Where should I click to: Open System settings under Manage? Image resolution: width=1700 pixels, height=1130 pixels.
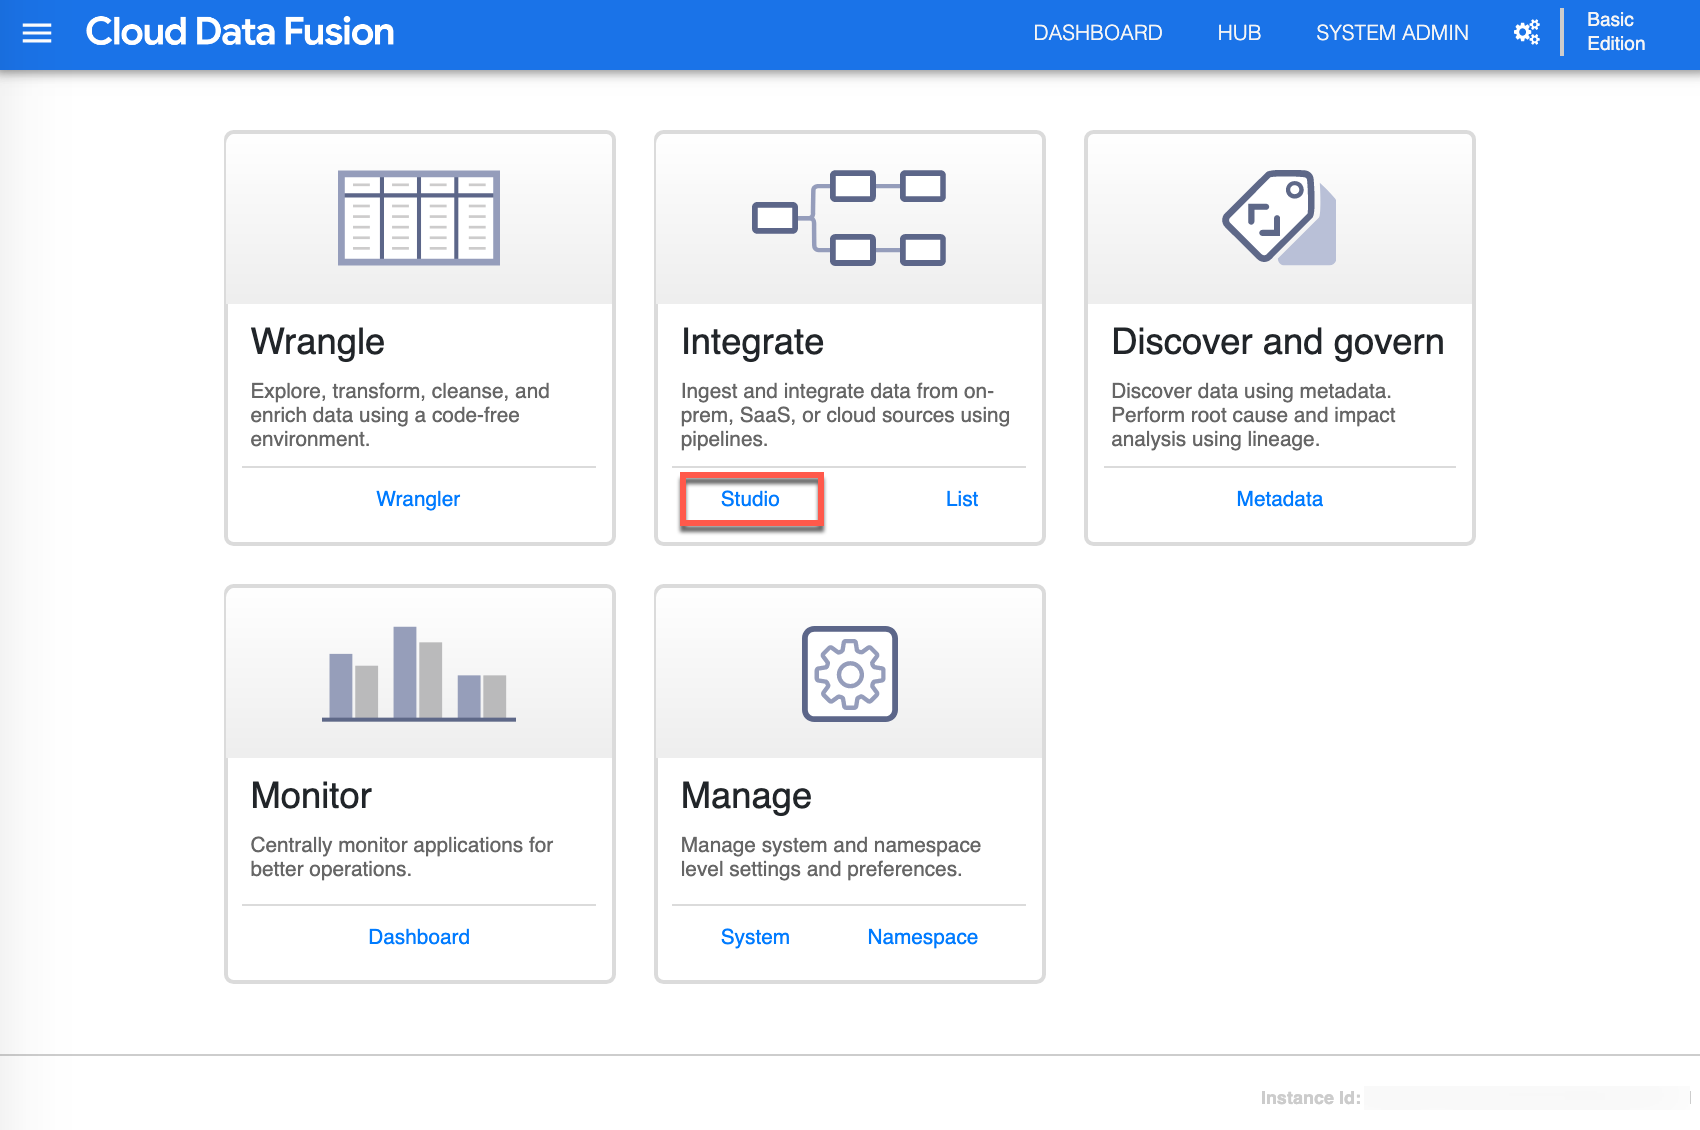755,937
